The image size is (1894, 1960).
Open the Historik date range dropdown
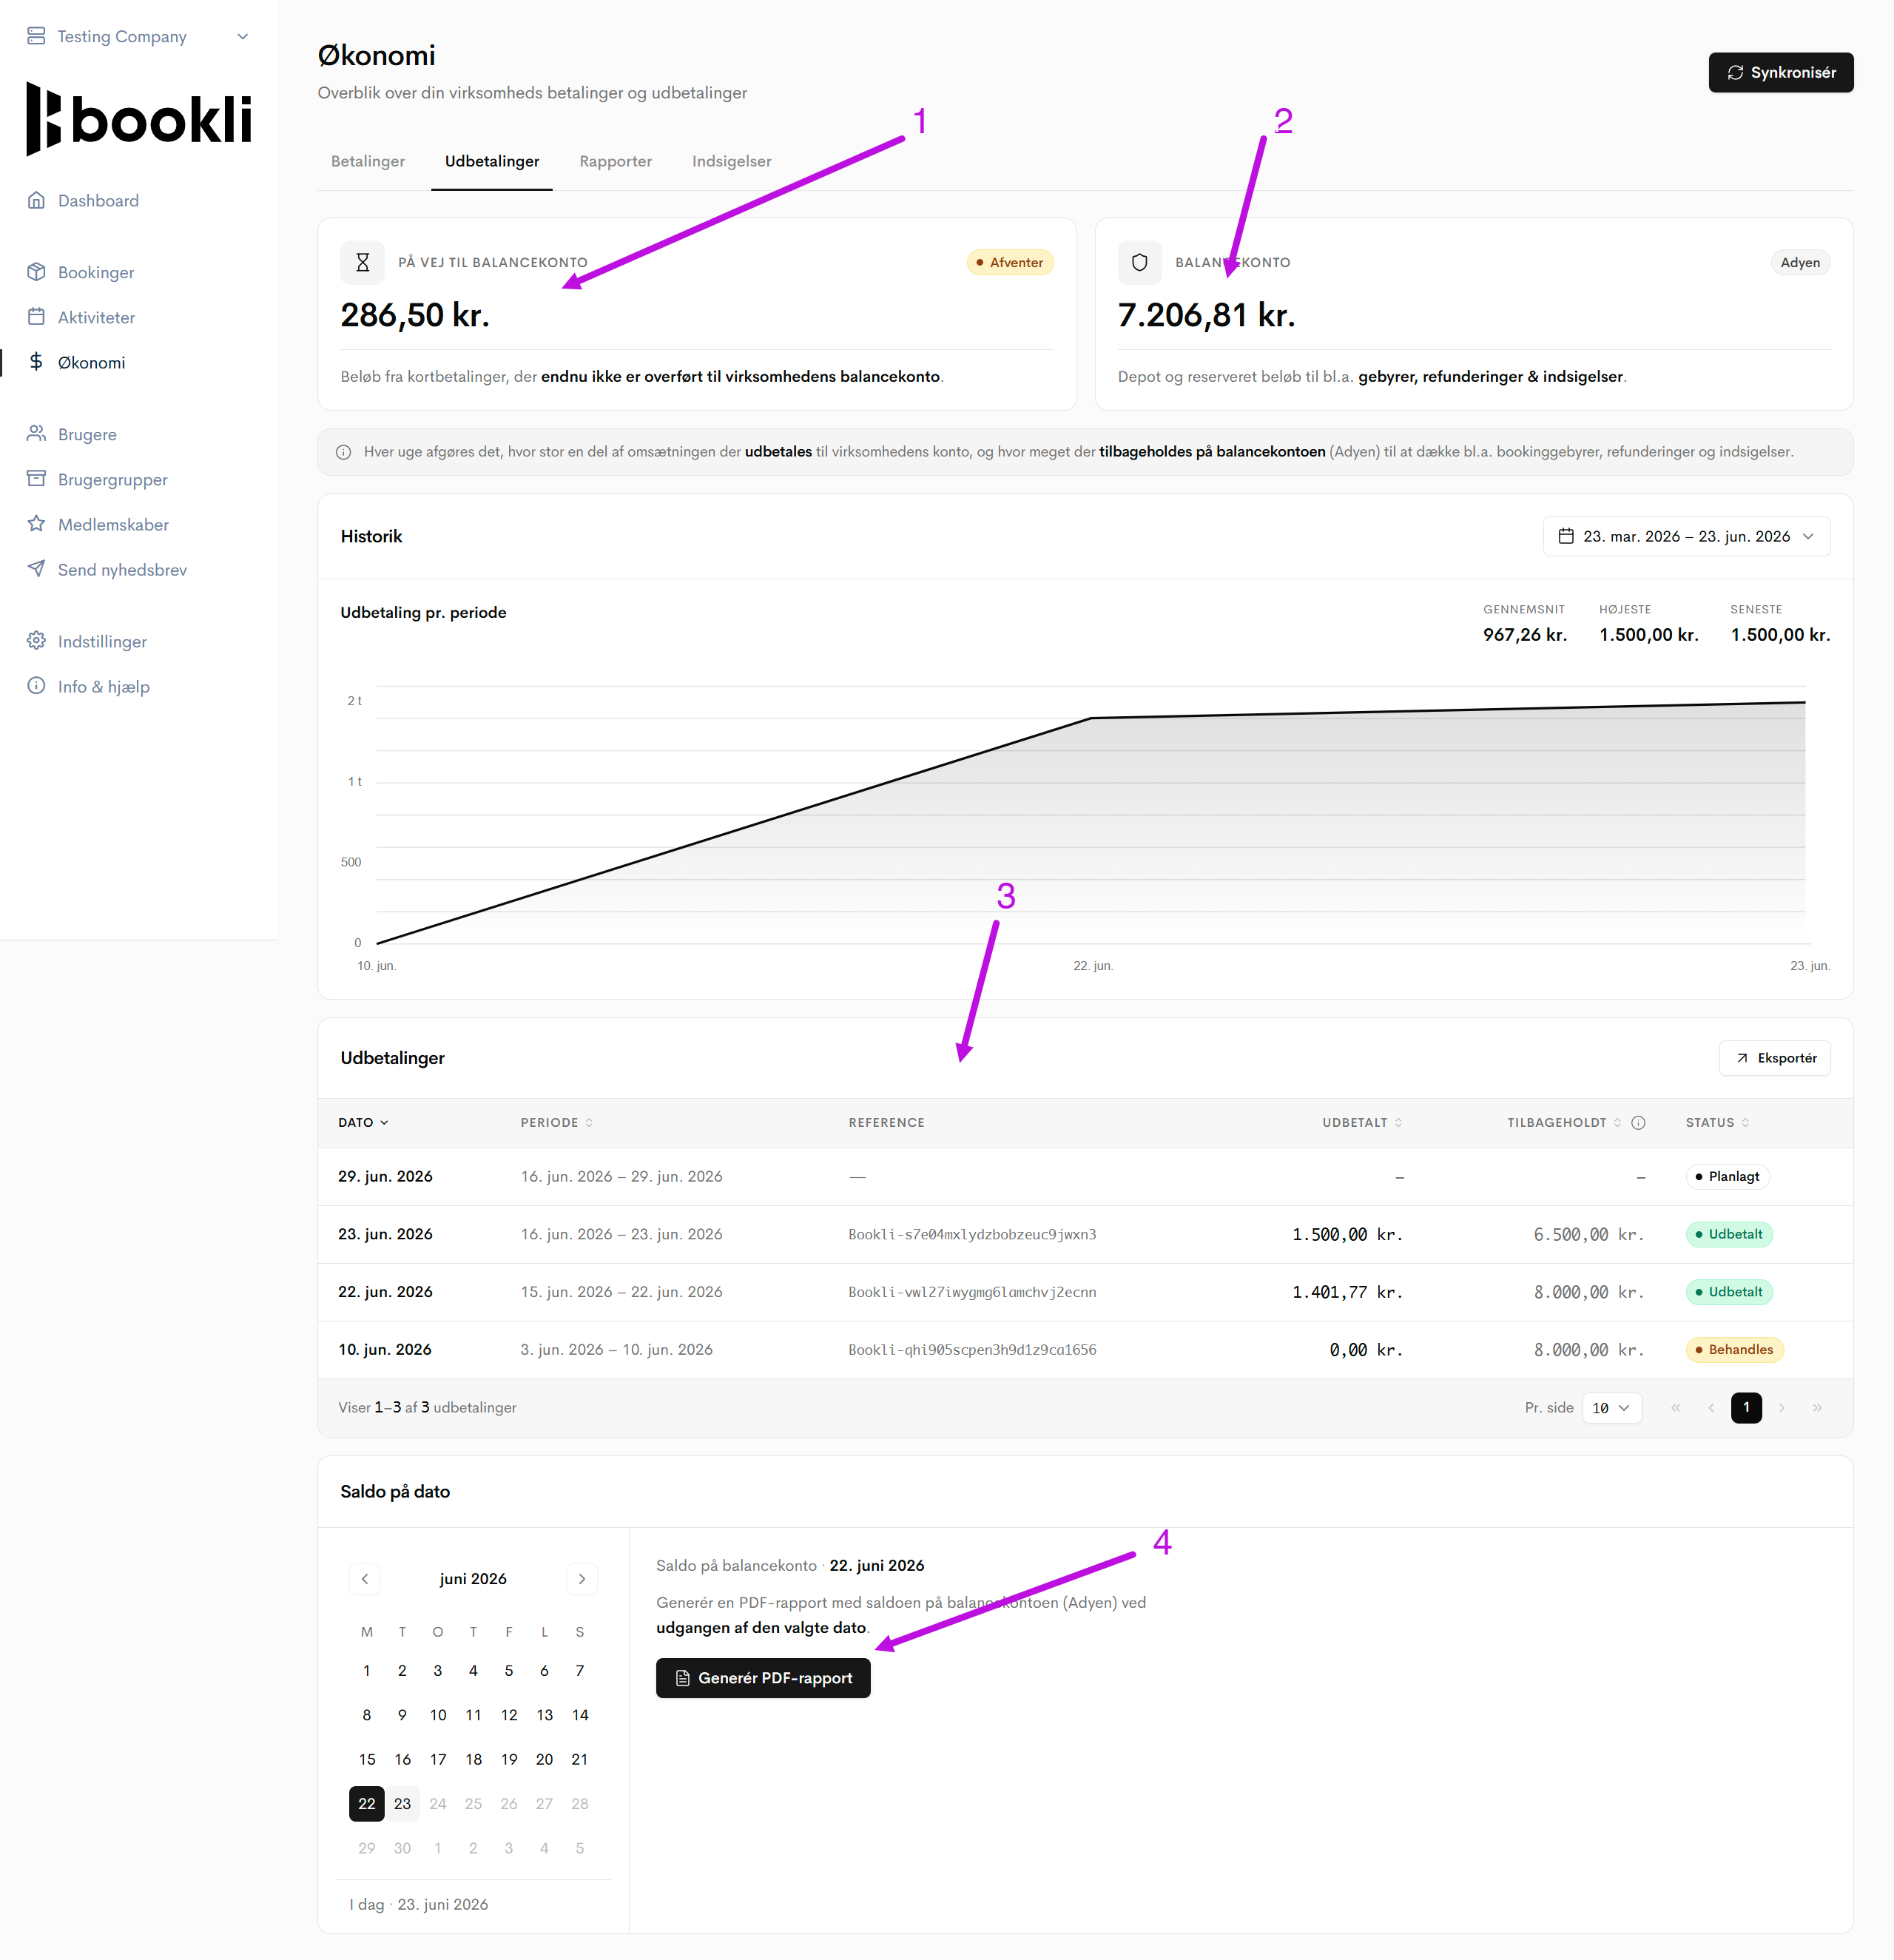[x=1686, y=536]
